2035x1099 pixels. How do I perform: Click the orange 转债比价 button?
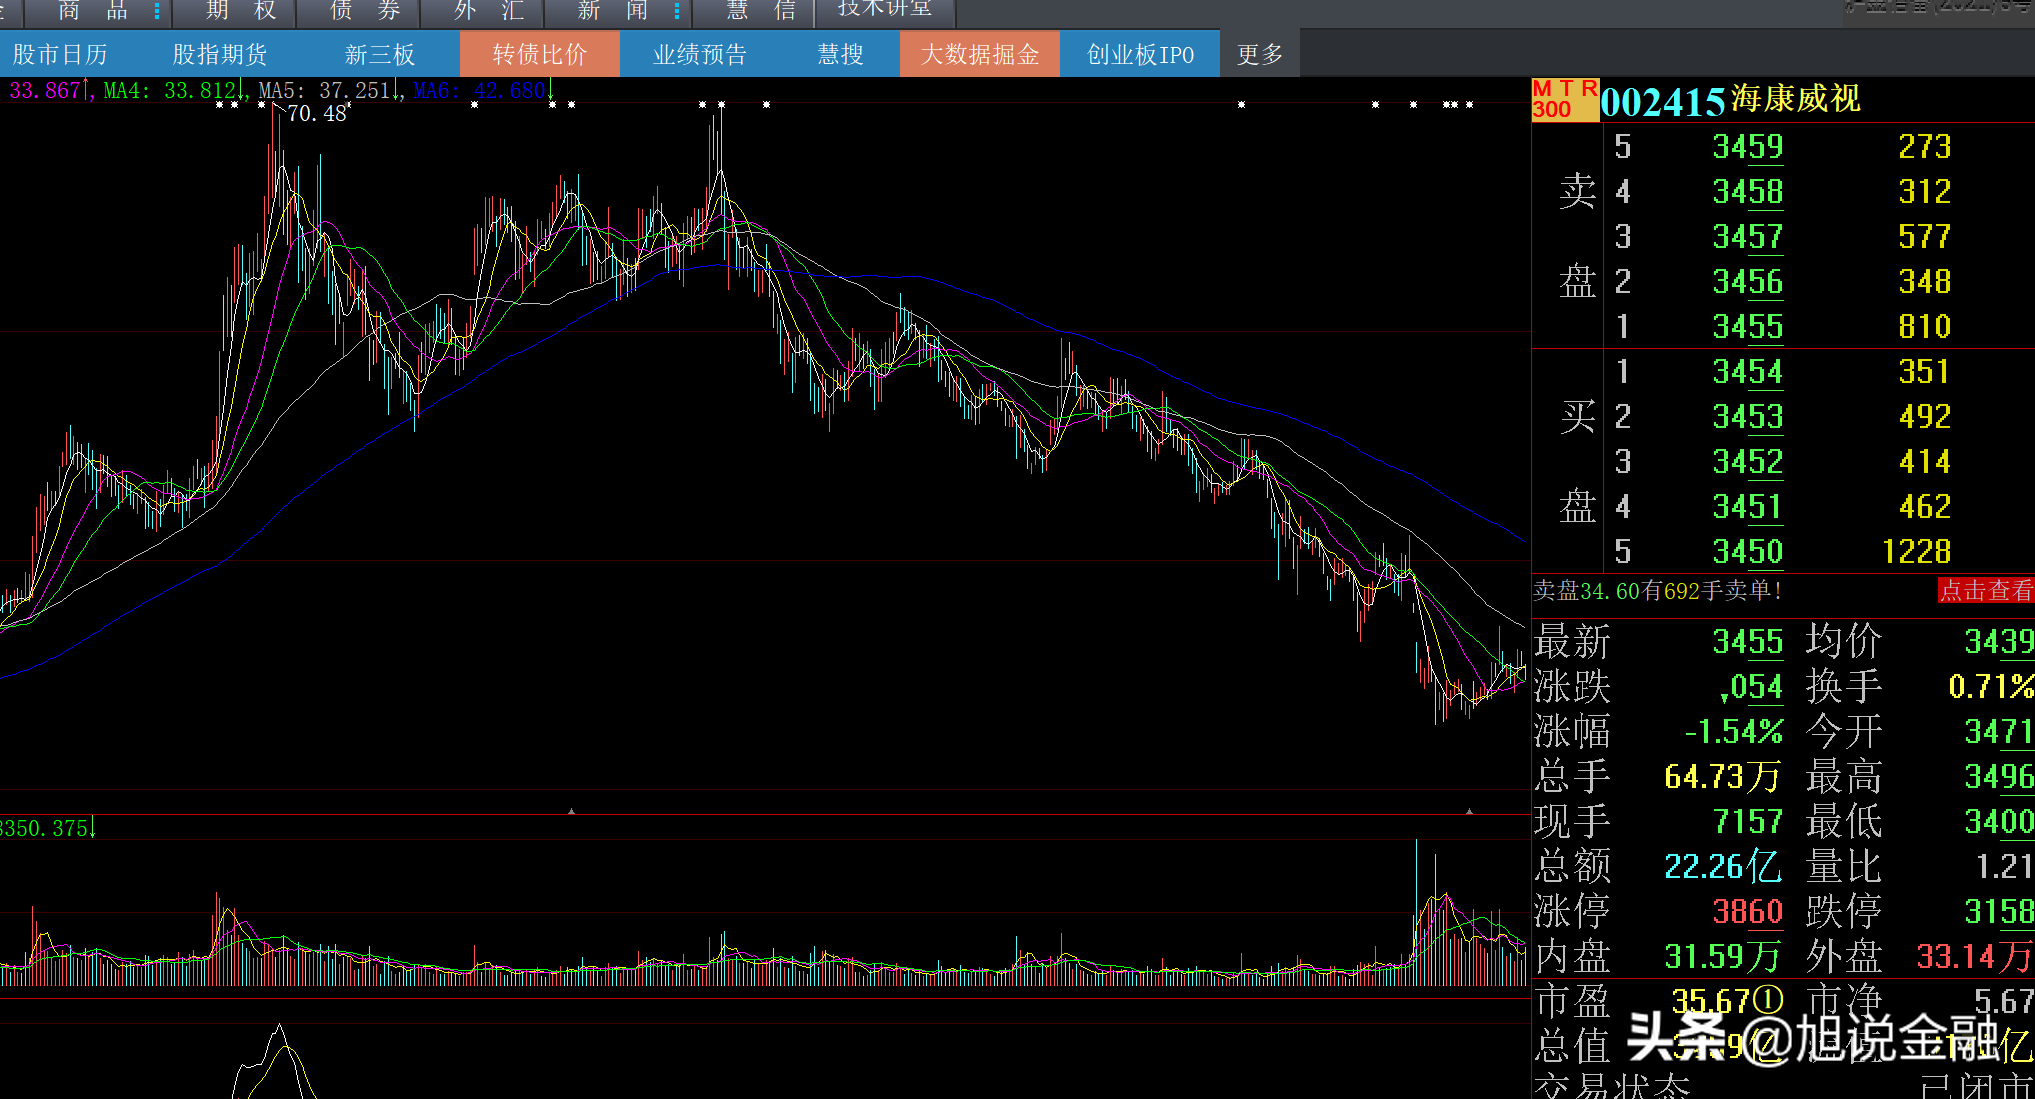[540, 54]
